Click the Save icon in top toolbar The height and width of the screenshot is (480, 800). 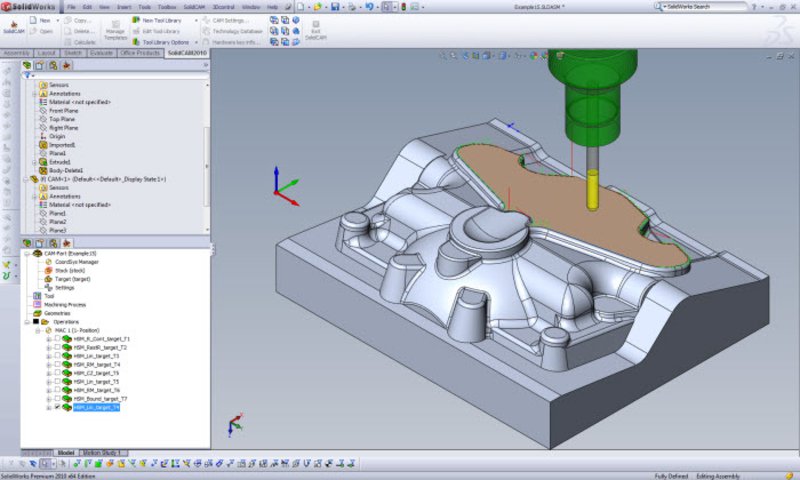point(335,7)
